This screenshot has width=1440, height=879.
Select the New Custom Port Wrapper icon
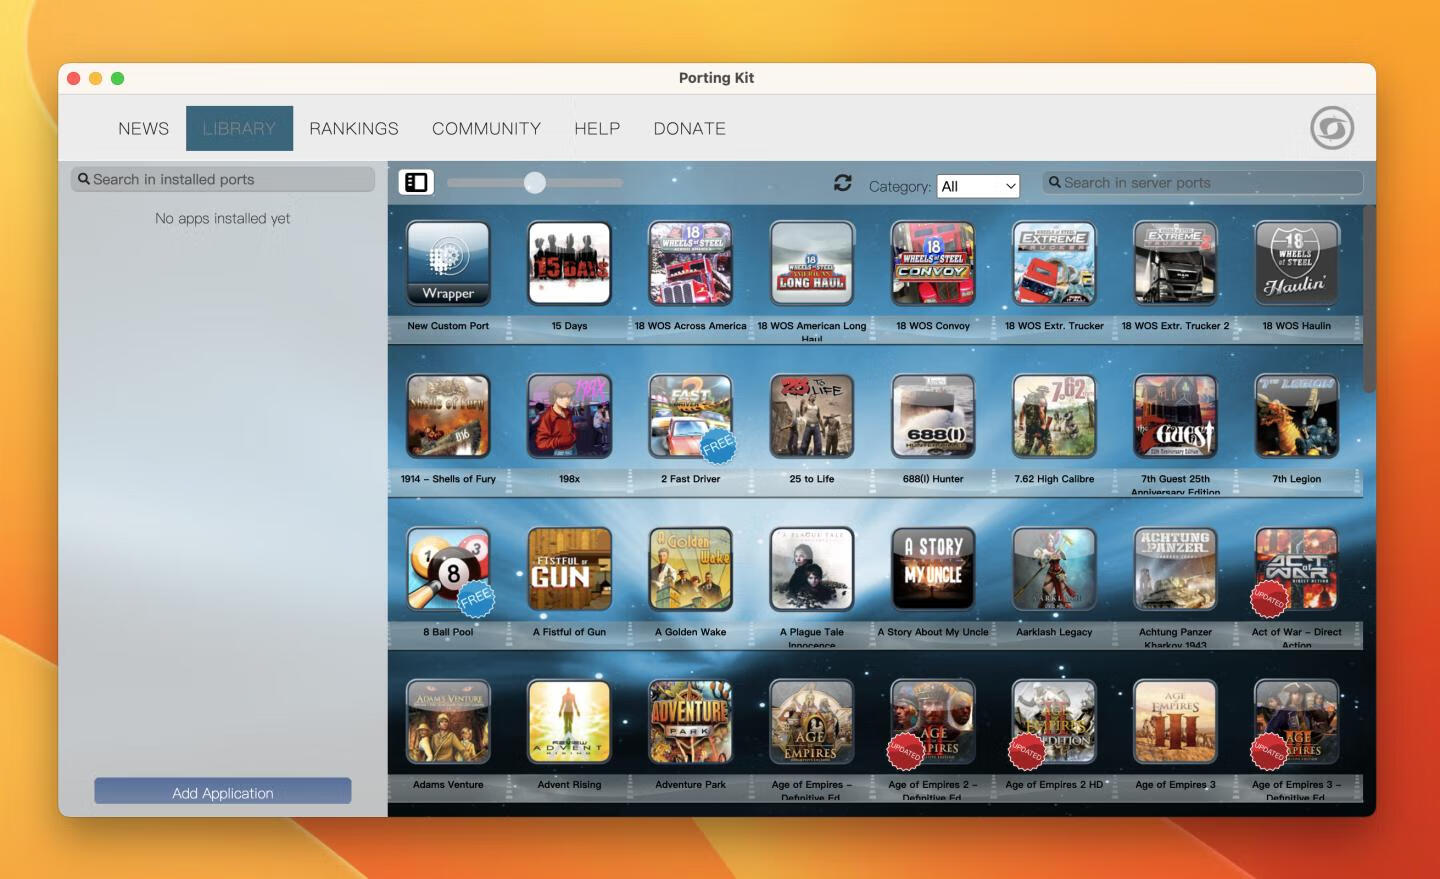(x=448, y=263)
